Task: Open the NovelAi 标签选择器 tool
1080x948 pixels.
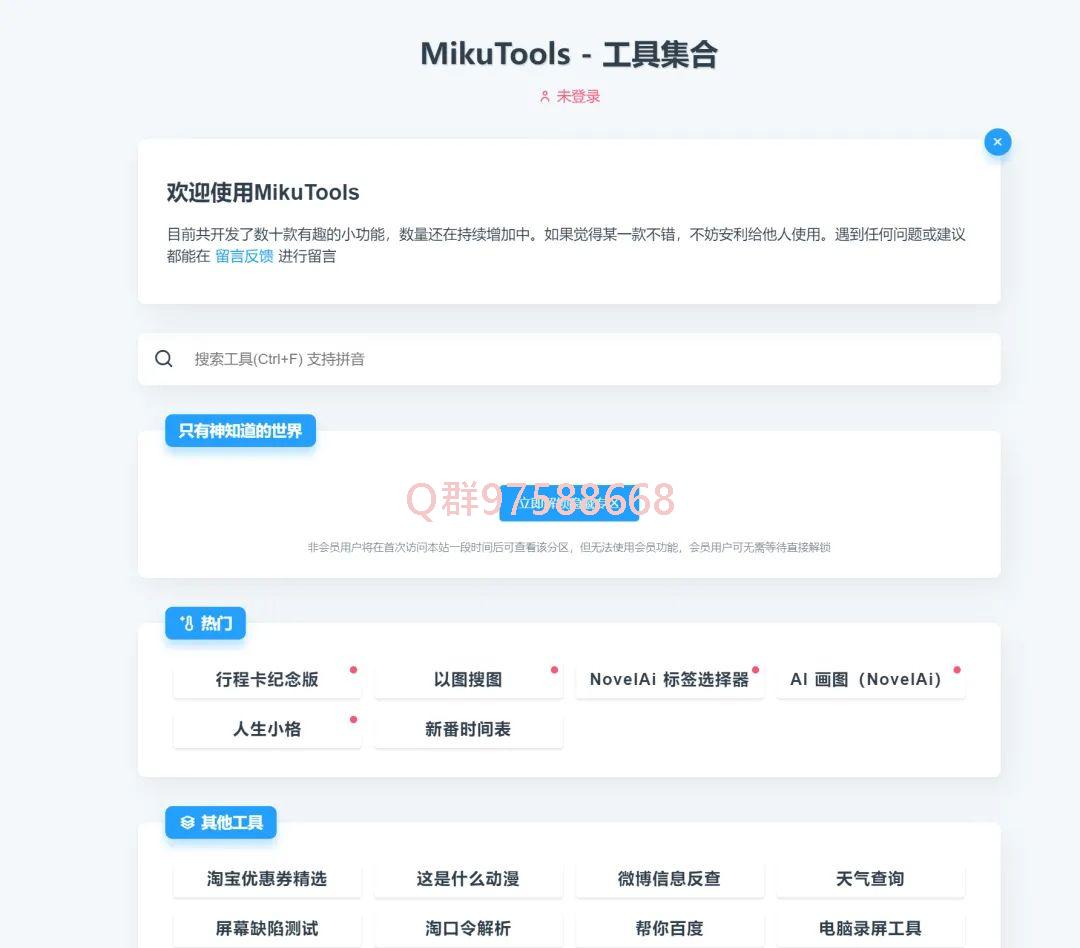Action: pyautogui.click(x=669, y=679)
